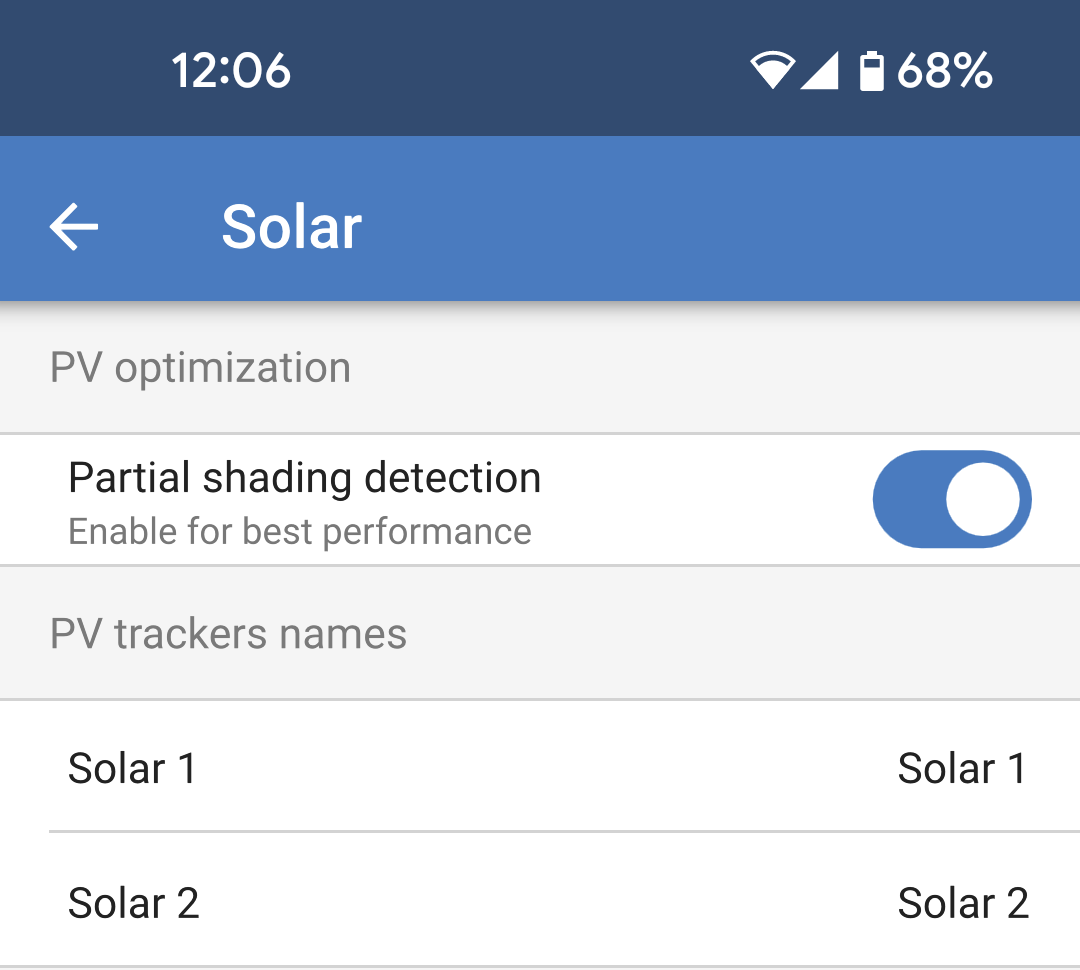Click the 12:06 clock in status bar
The width and height of the screenshot is (1080, 970).
pyautogui.click(x=231, y=72)
